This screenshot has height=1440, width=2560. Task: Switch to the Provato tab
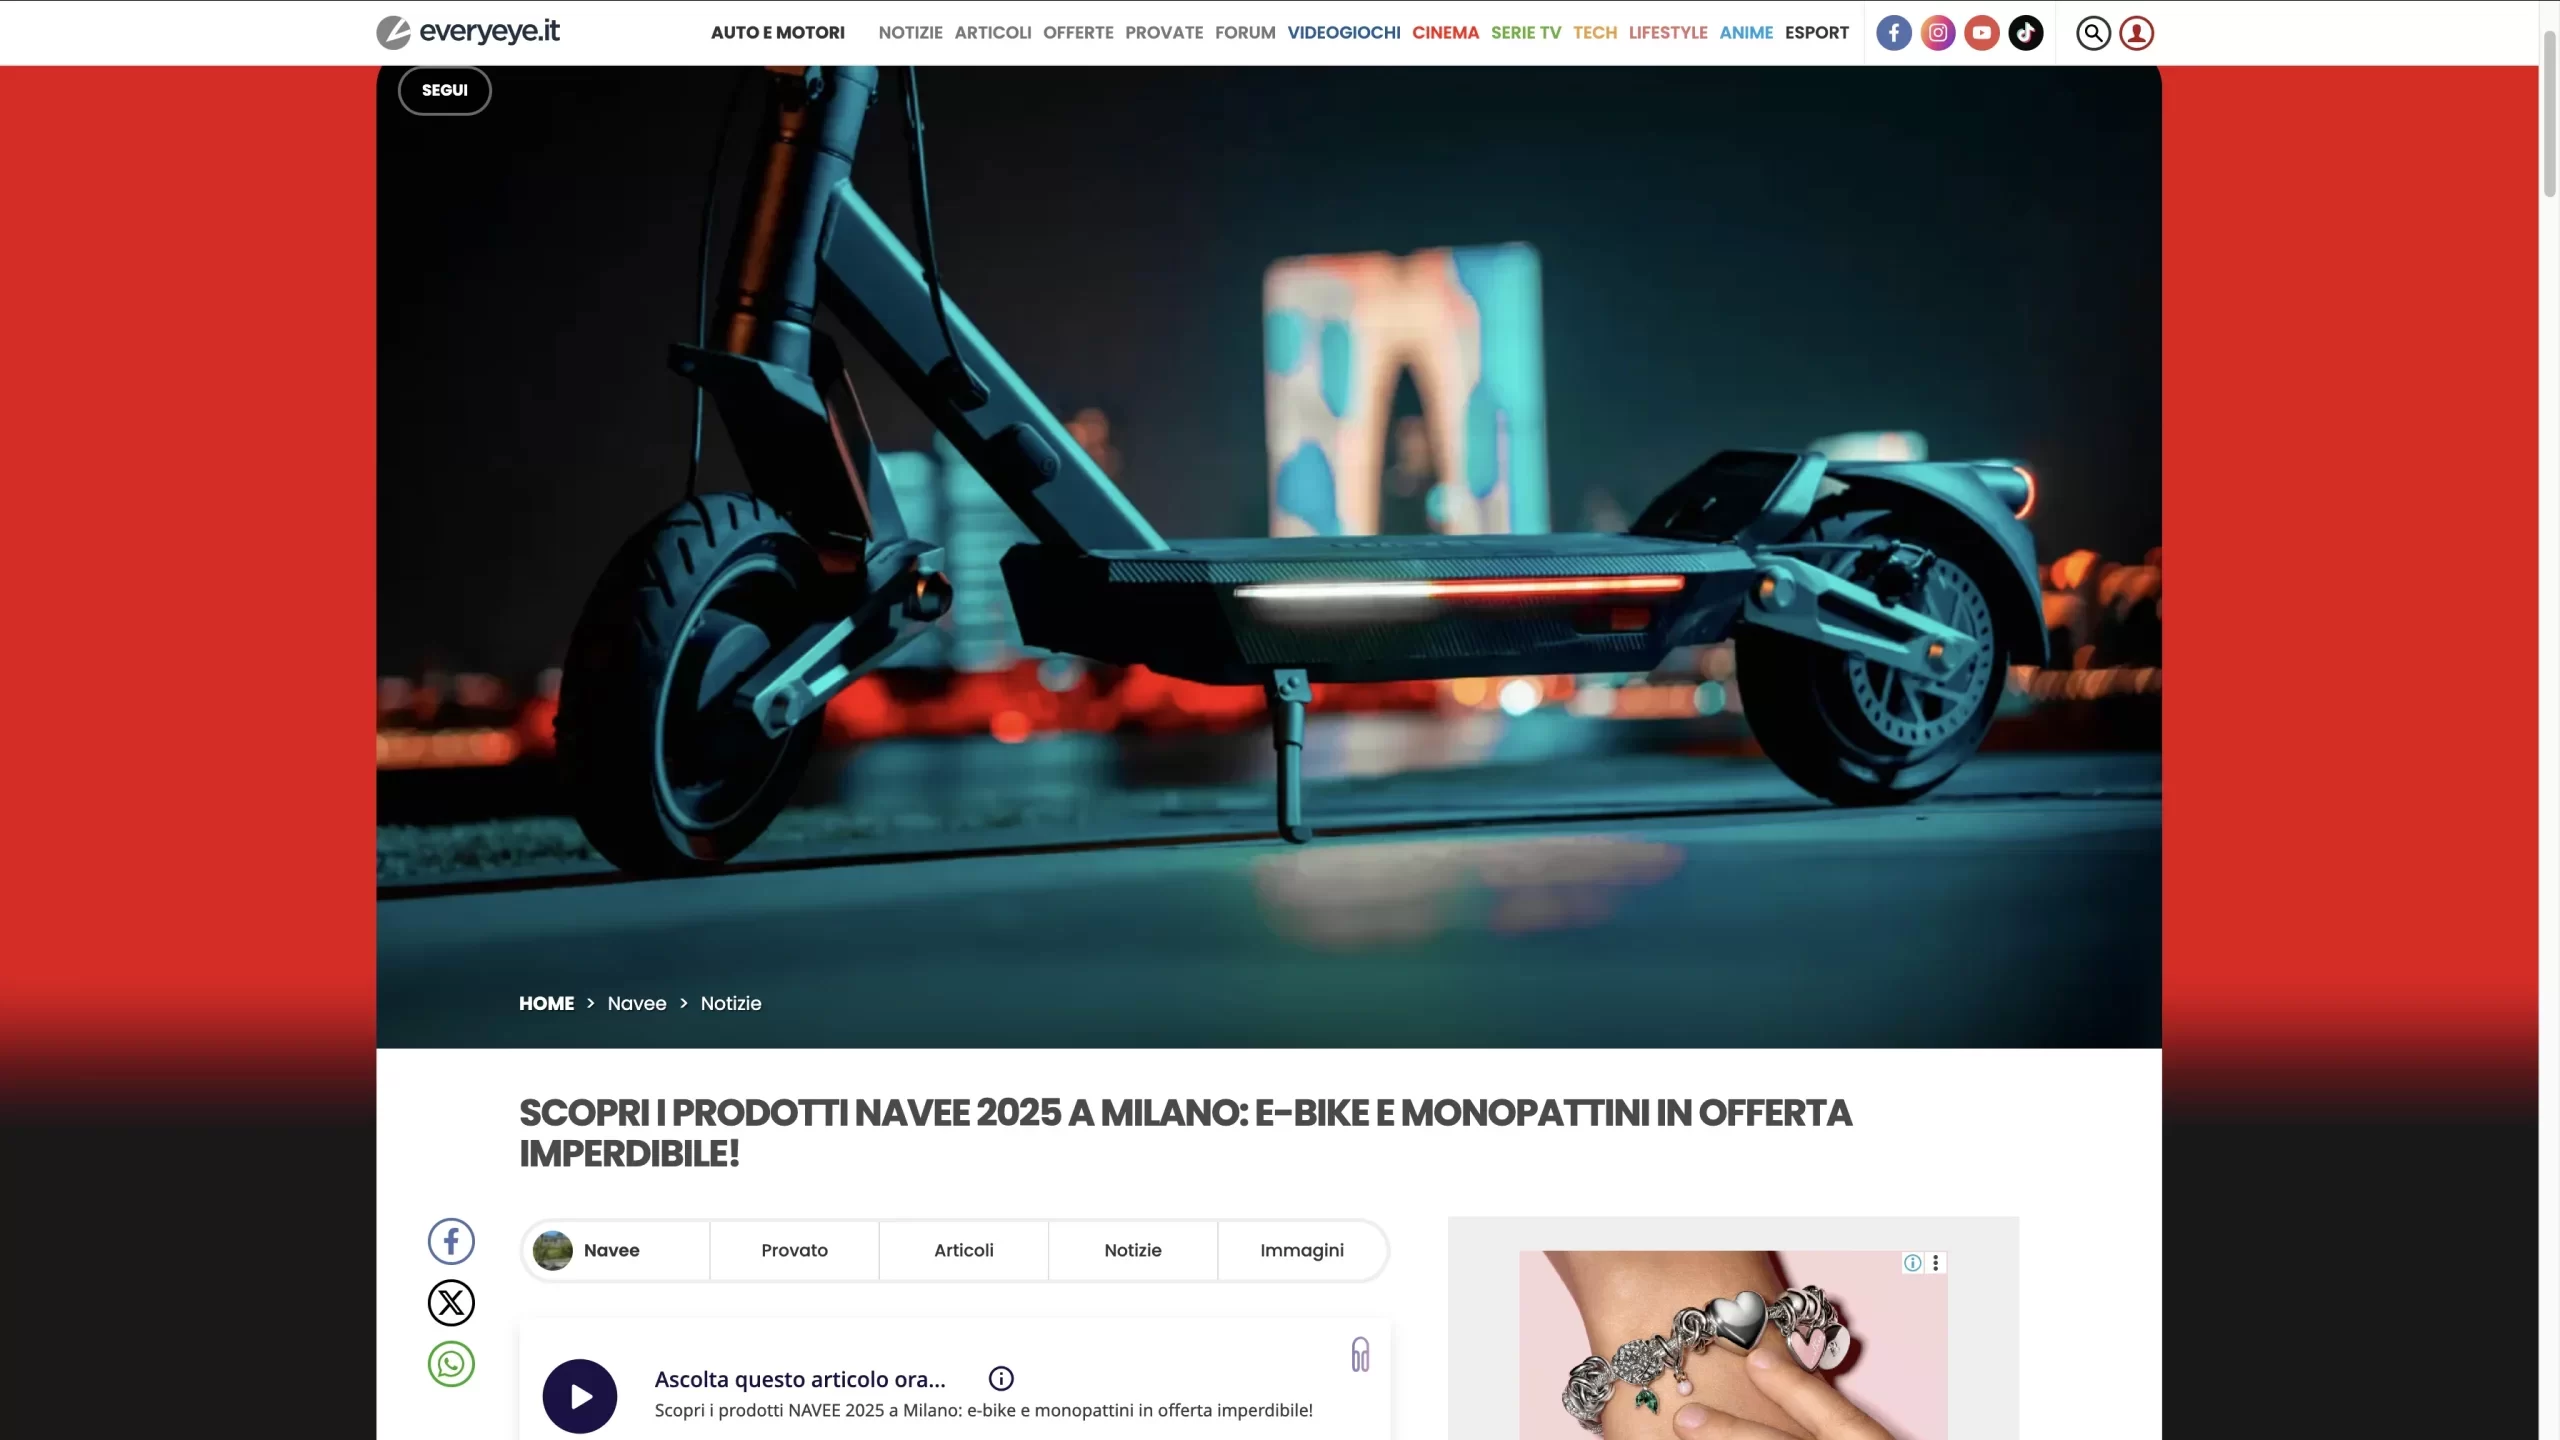(x=794, y=1250)
